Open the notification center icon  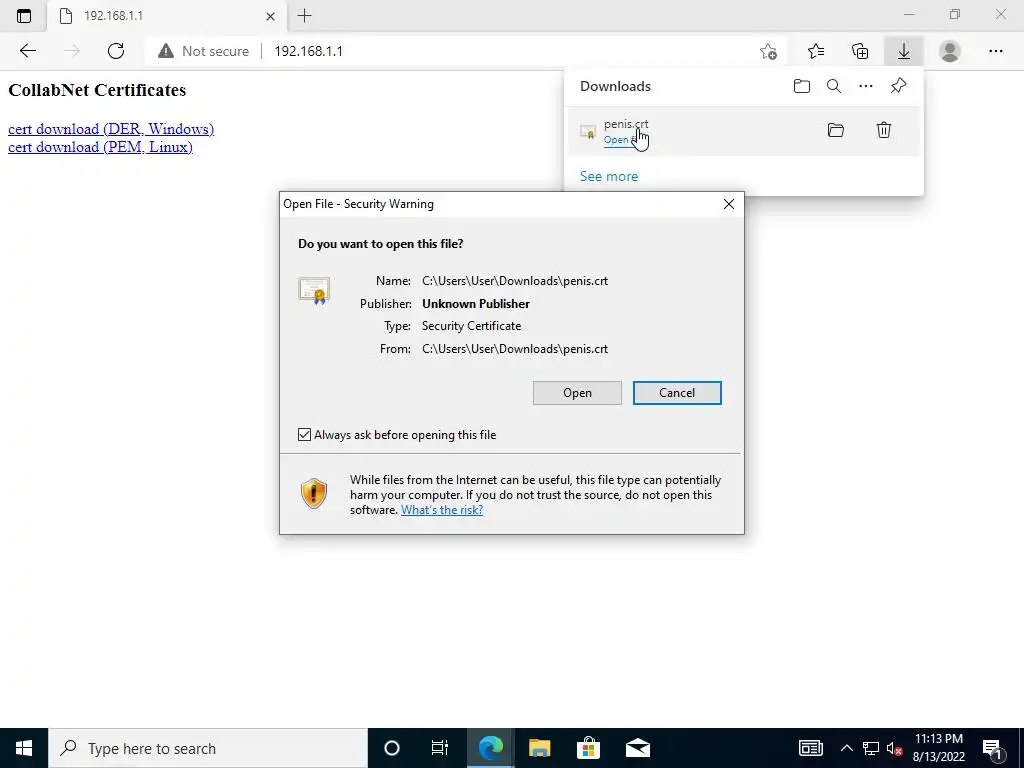click(992, 748)
